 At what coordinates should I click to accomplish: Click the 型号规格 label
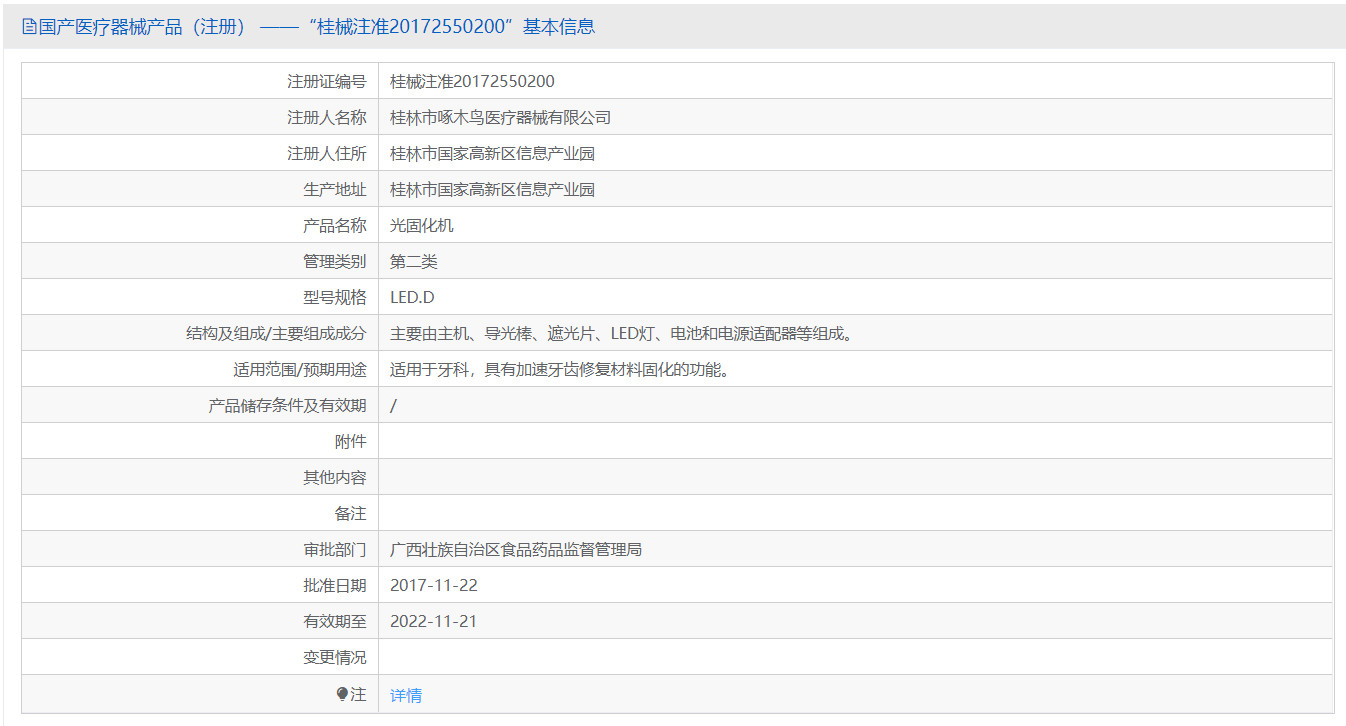(335, 297)
